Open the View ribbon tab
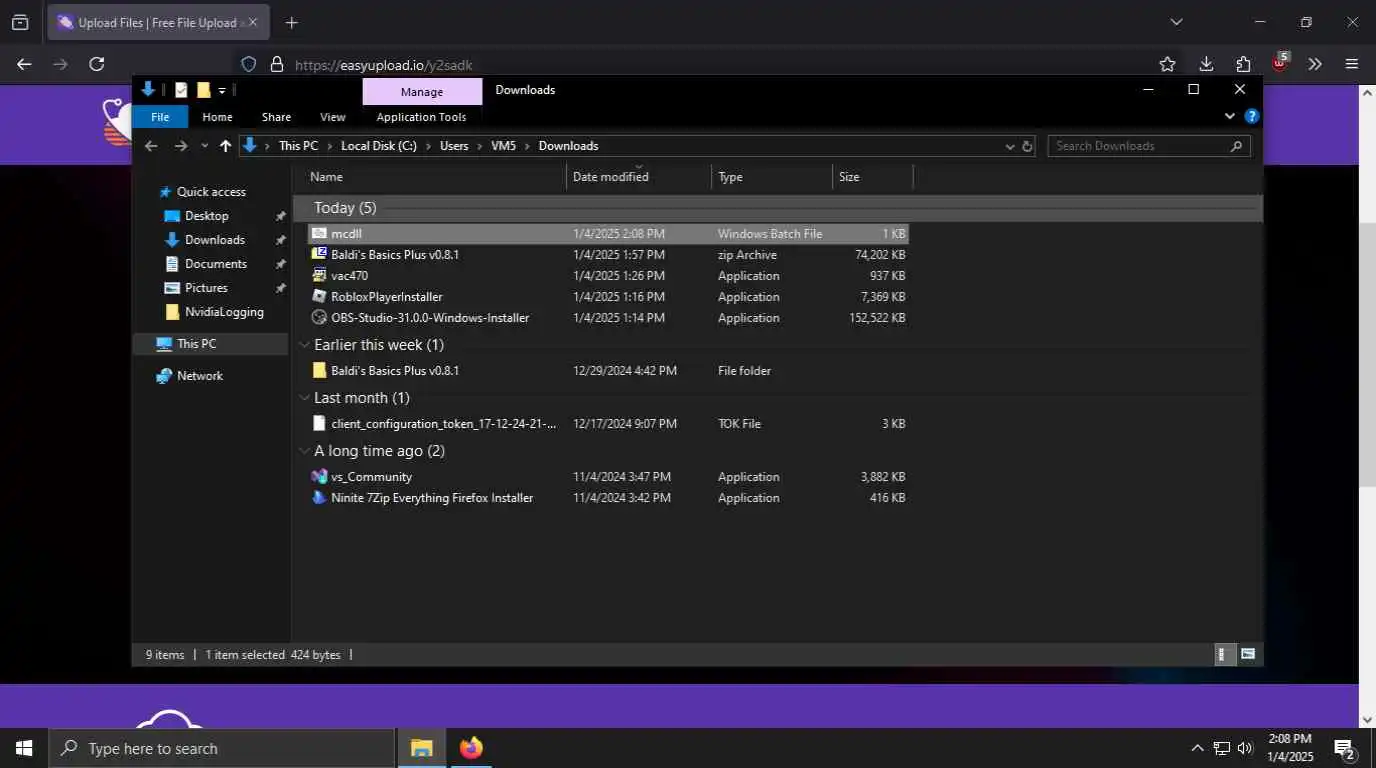 pos(332,117)
